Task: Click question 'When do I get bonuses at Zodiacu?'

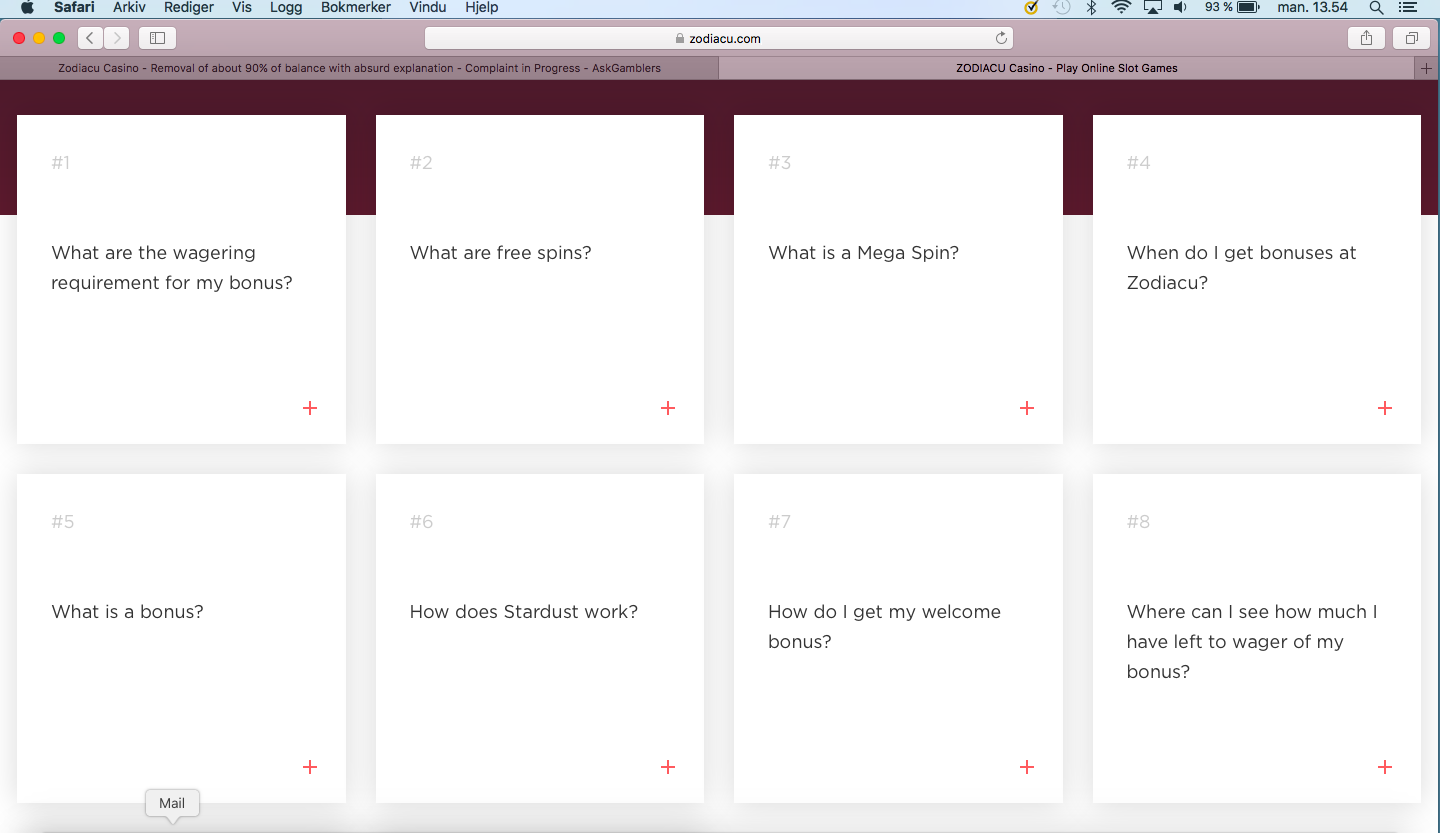Action: 1241,268
